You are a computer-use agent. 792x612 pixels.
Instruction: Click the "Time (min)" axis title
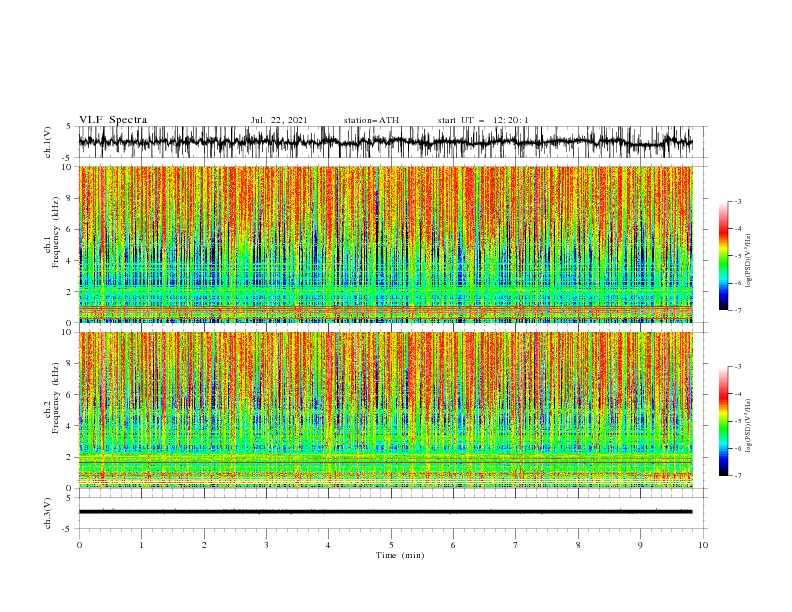coord(400,555)
